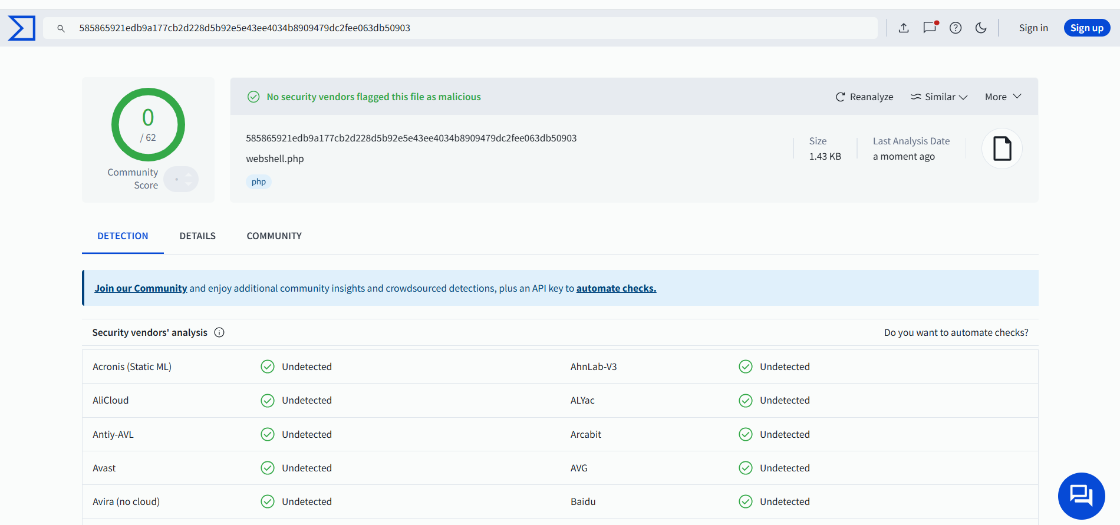The image size is (1120, 525).
Task: Switch to the Community tab
Action: (x=274, y=236)
